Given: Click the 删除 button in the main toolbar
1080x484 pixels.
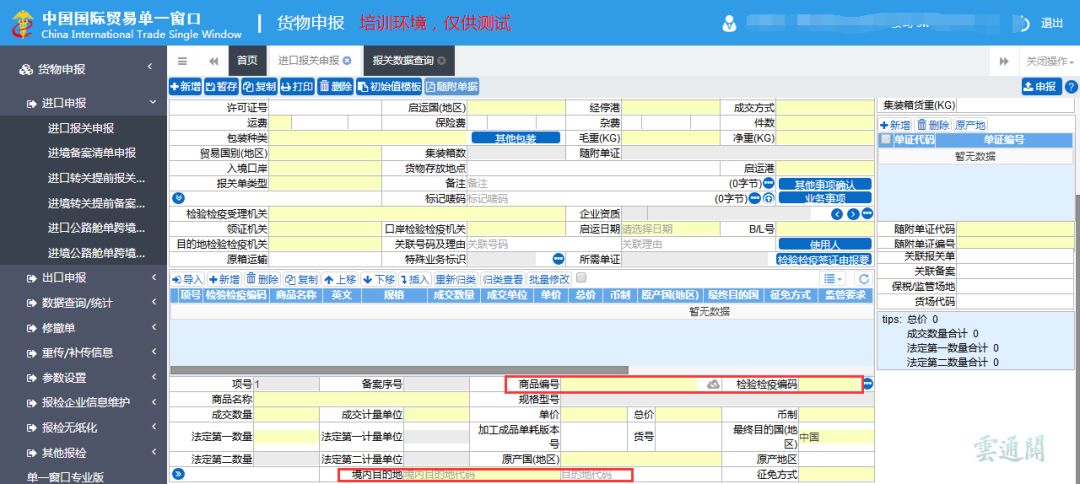Looking at the screenshot, I should coord(335,87).
